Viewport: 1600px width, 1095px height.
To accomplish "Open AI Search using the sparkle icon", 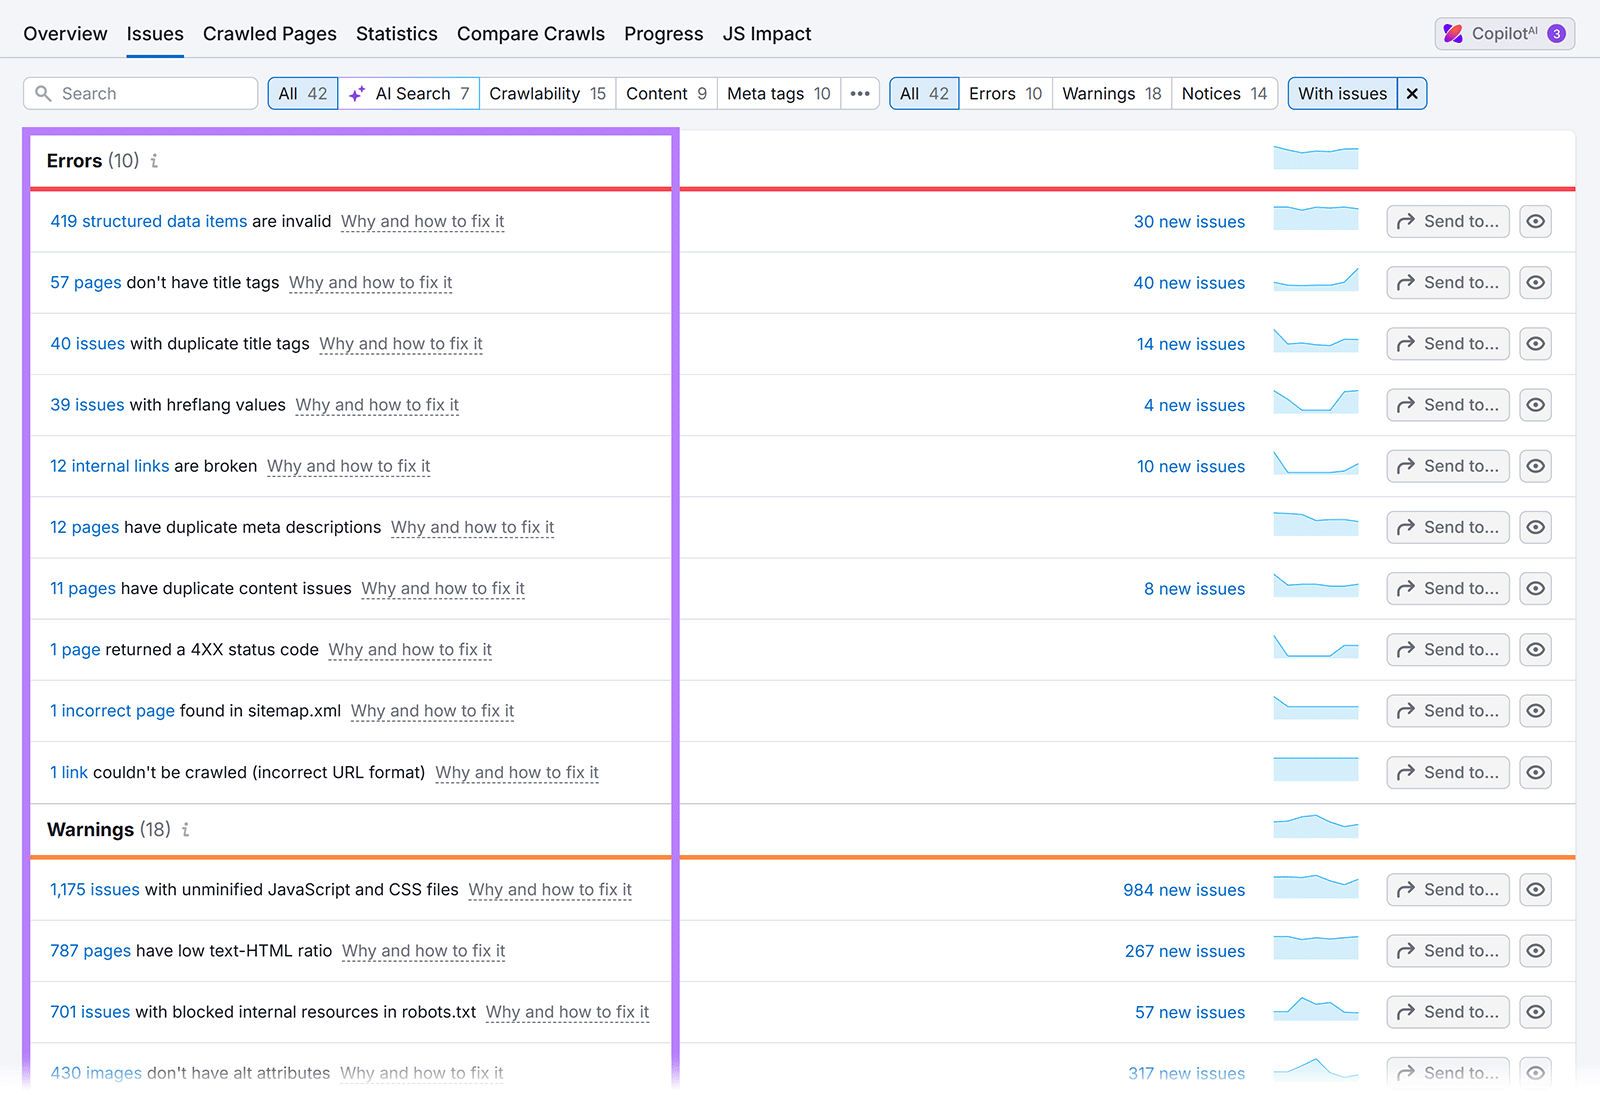I will click(357, 93).
